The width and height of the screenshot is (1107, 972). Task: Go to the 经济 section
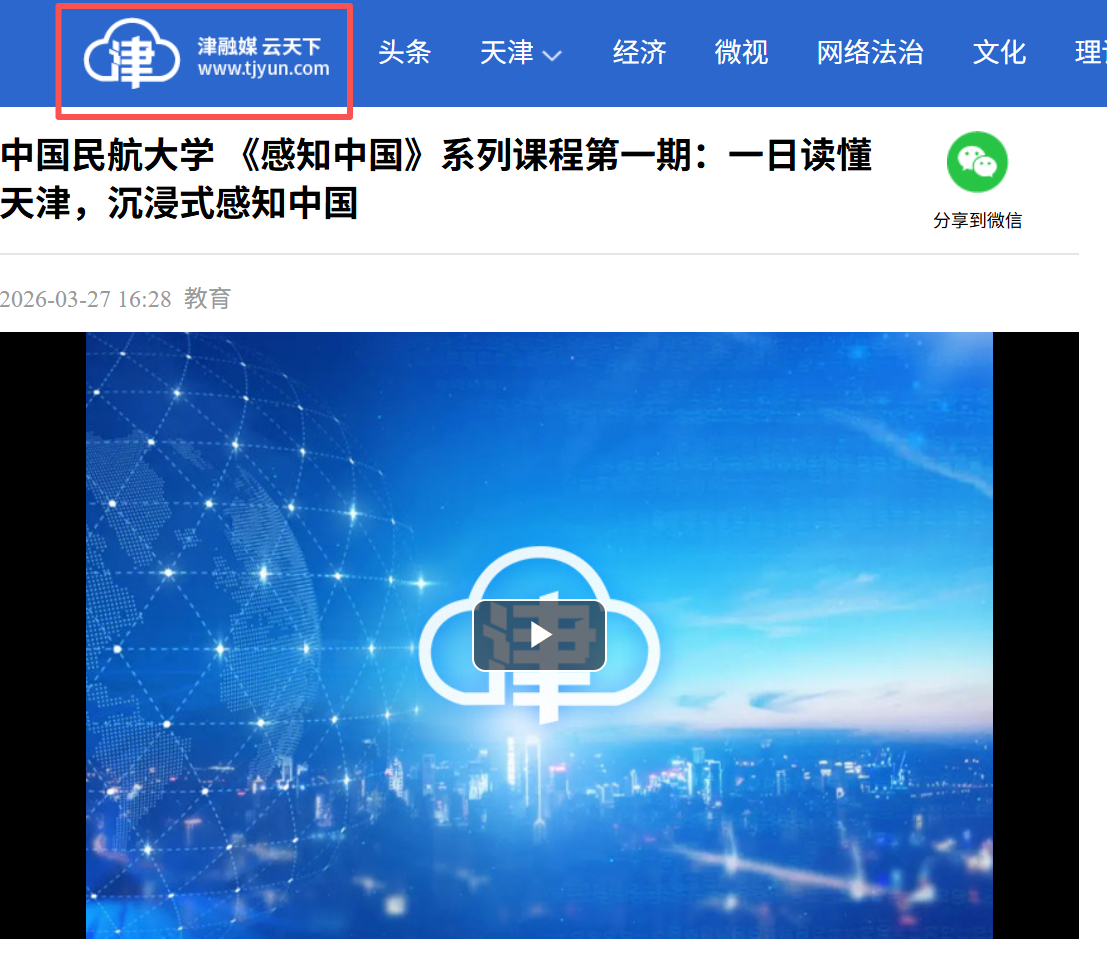639,52
